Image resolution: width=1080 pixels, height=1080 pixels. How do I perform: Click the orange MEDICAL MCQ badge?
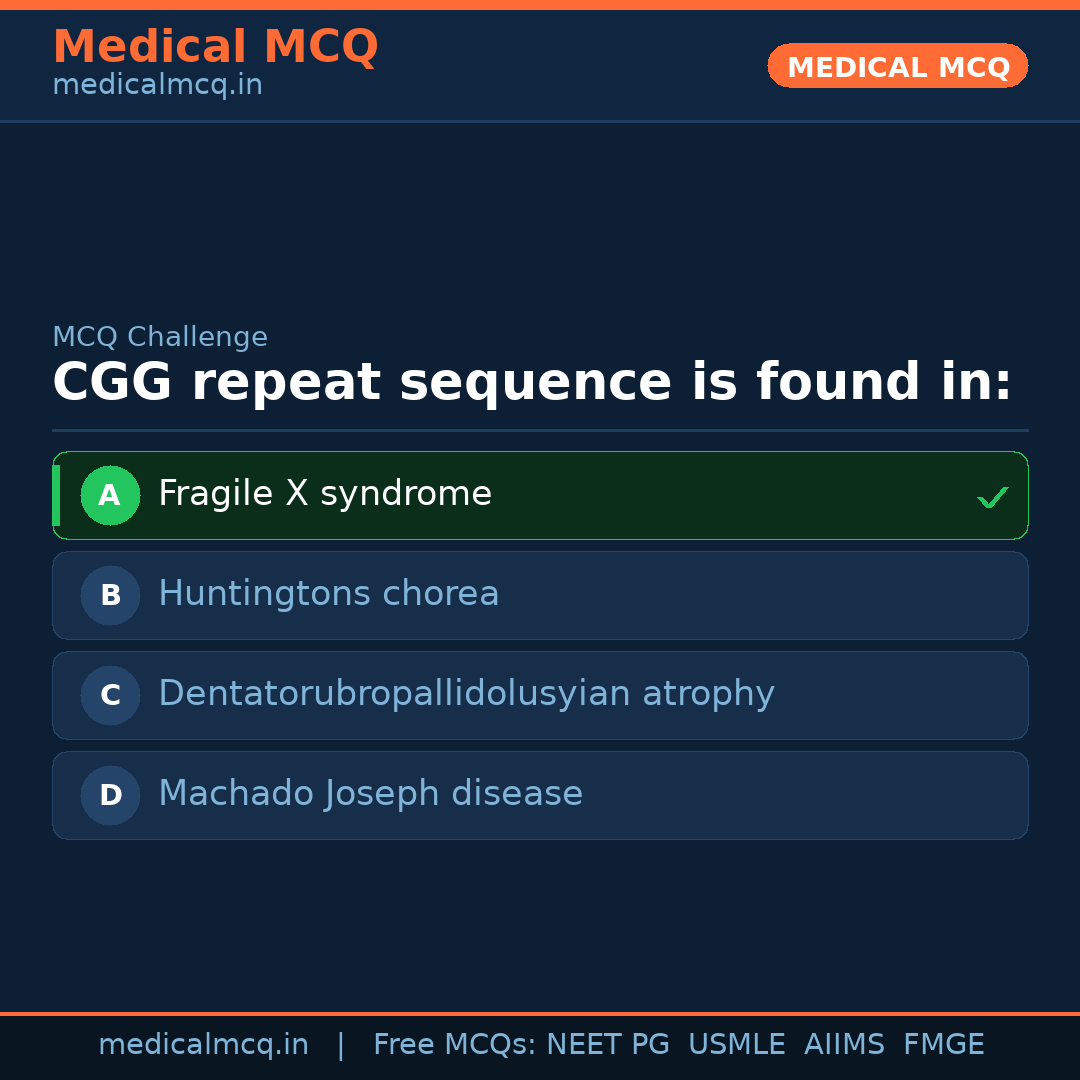pos(897,66)
